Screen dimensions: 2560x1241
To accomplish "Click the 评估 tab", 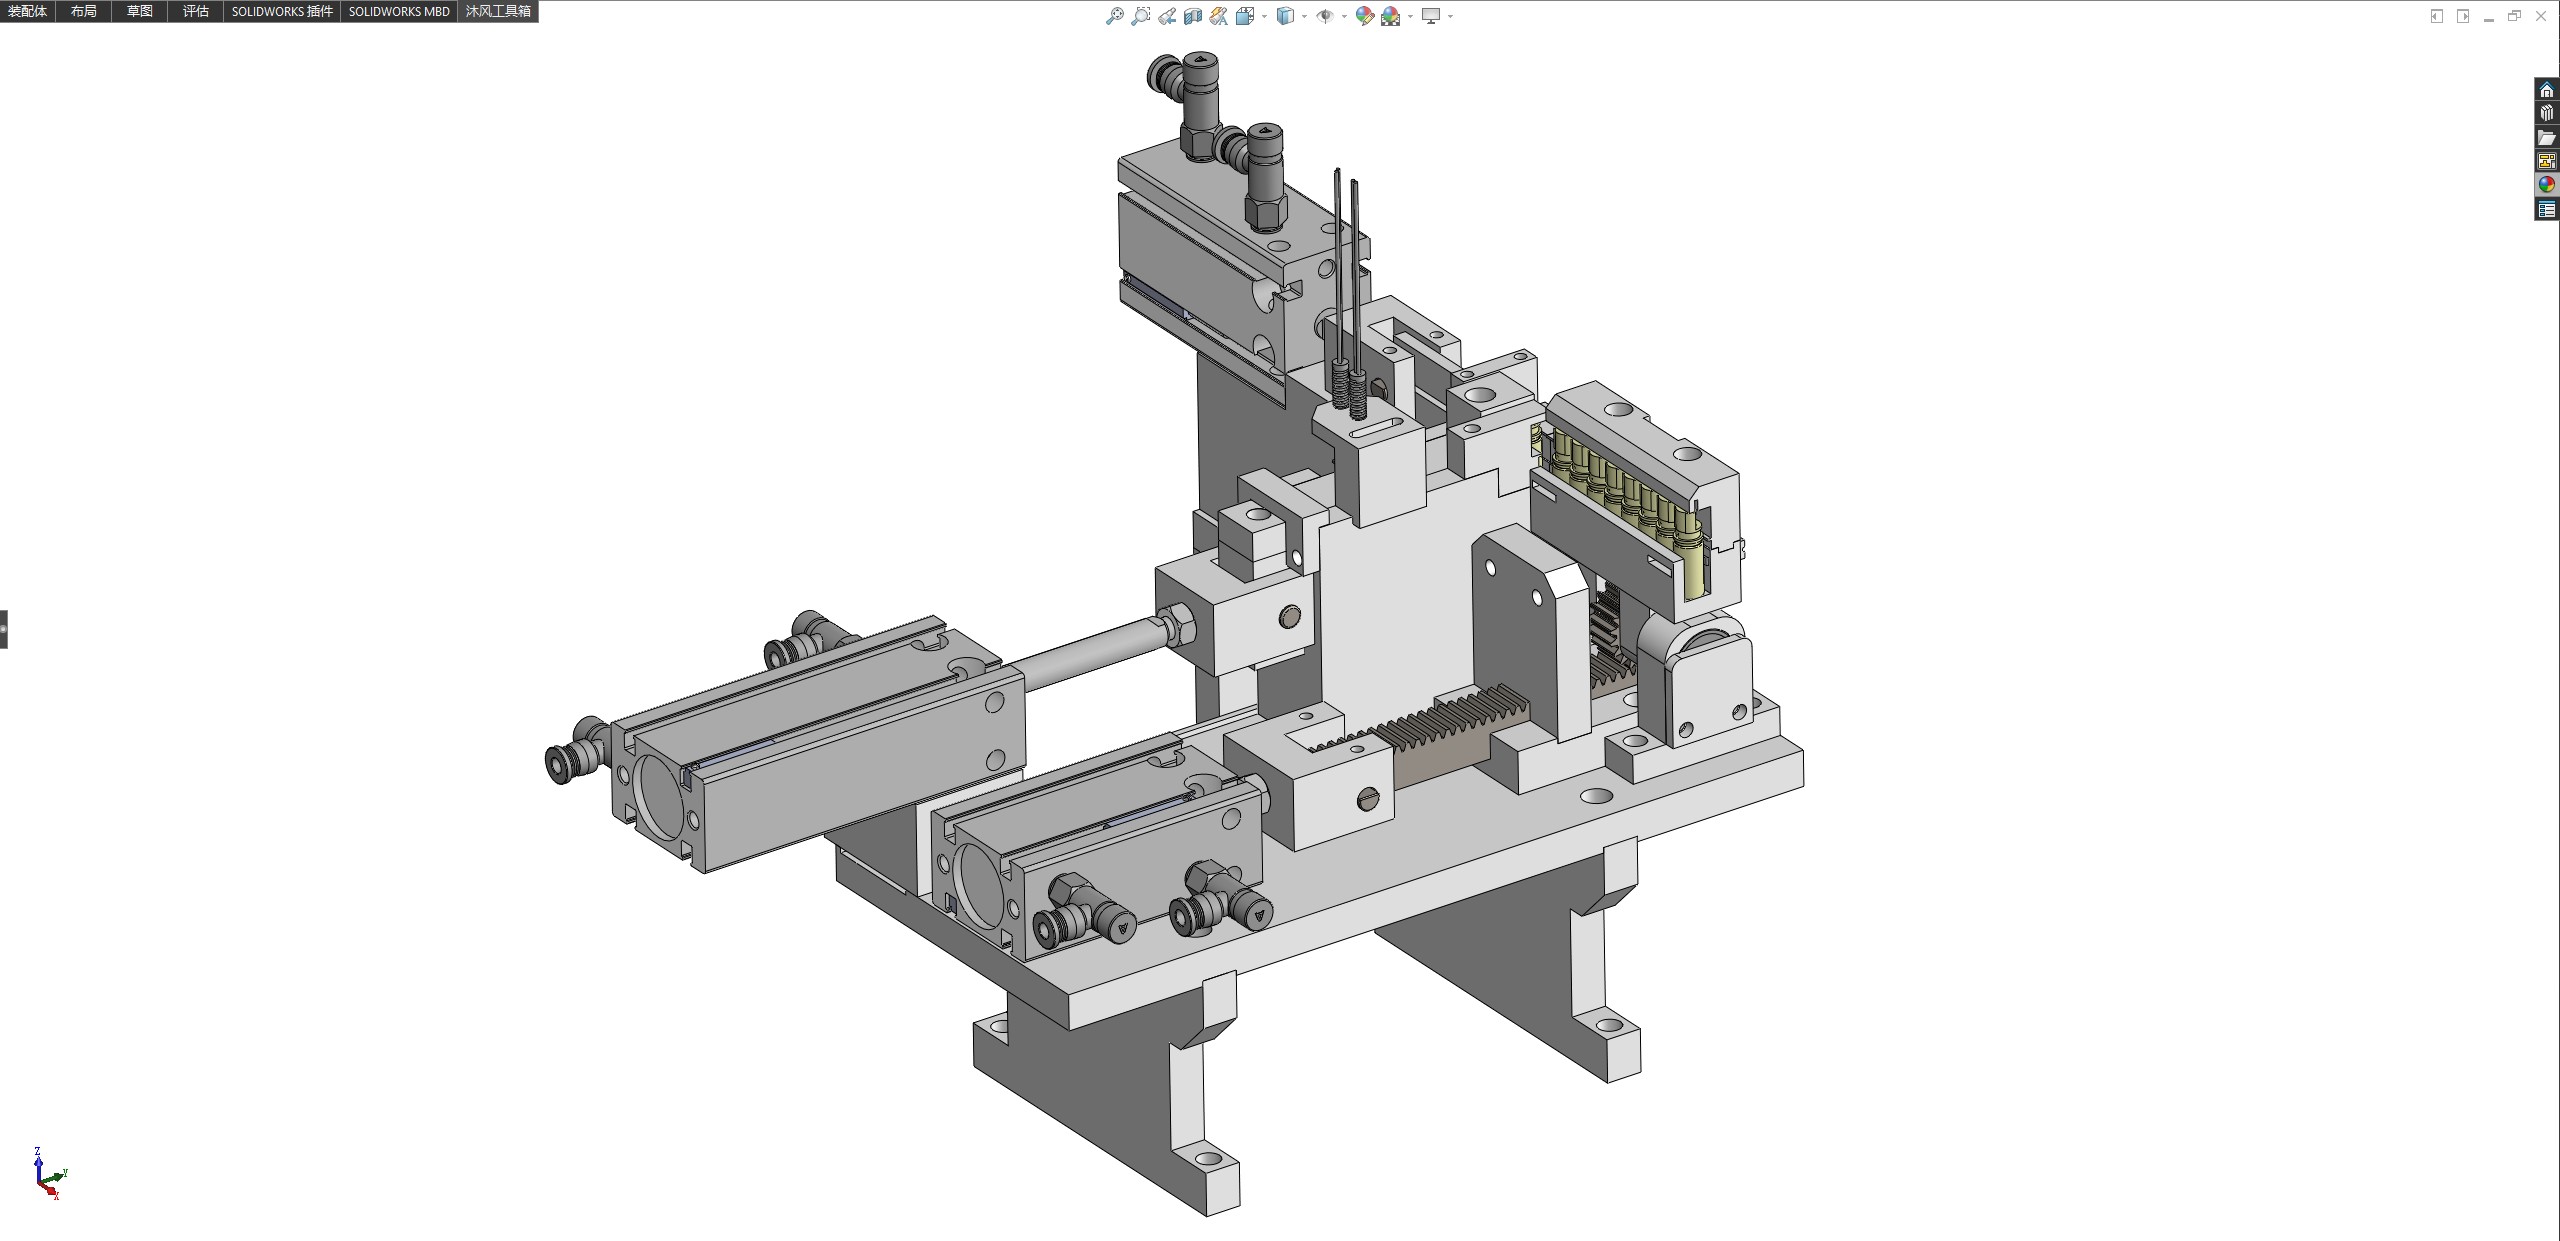I will [x=196, y=11].
